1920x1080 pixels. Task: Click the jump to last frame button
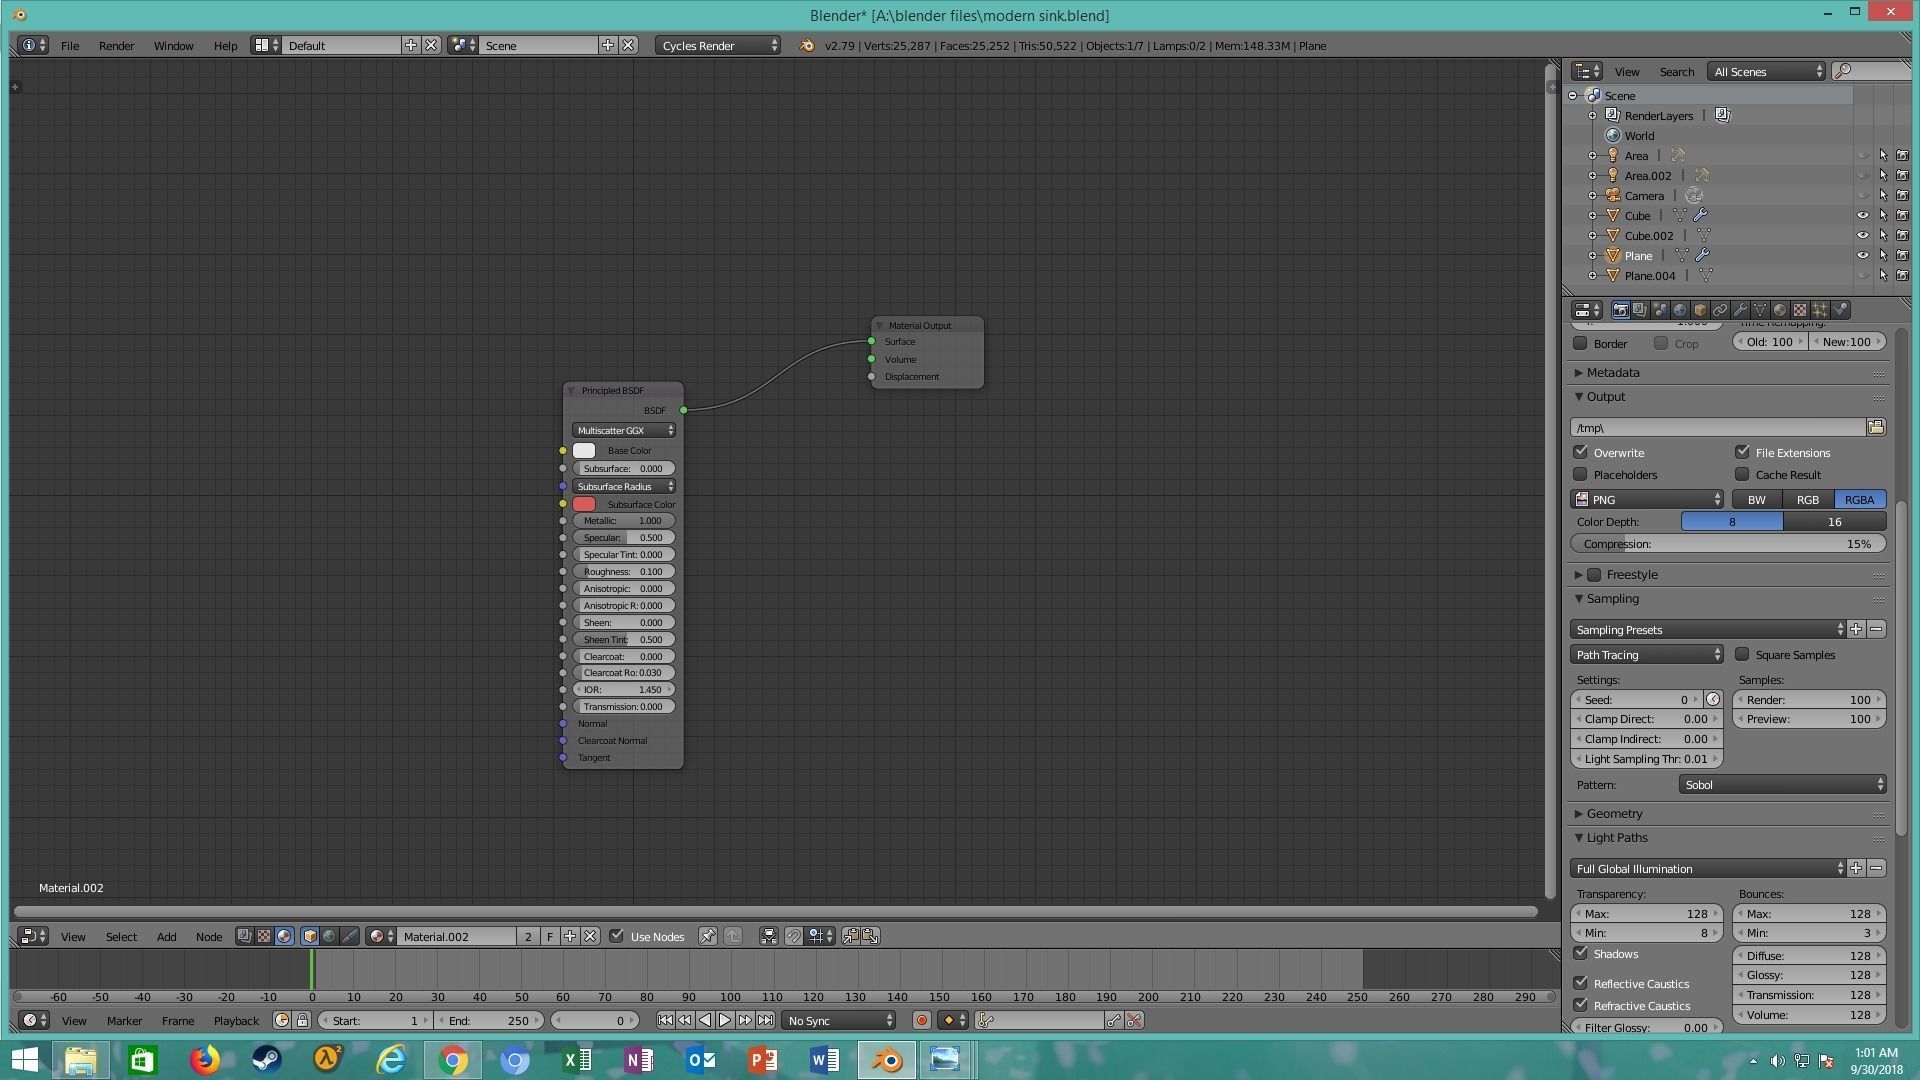click(x=765, y=1020)
